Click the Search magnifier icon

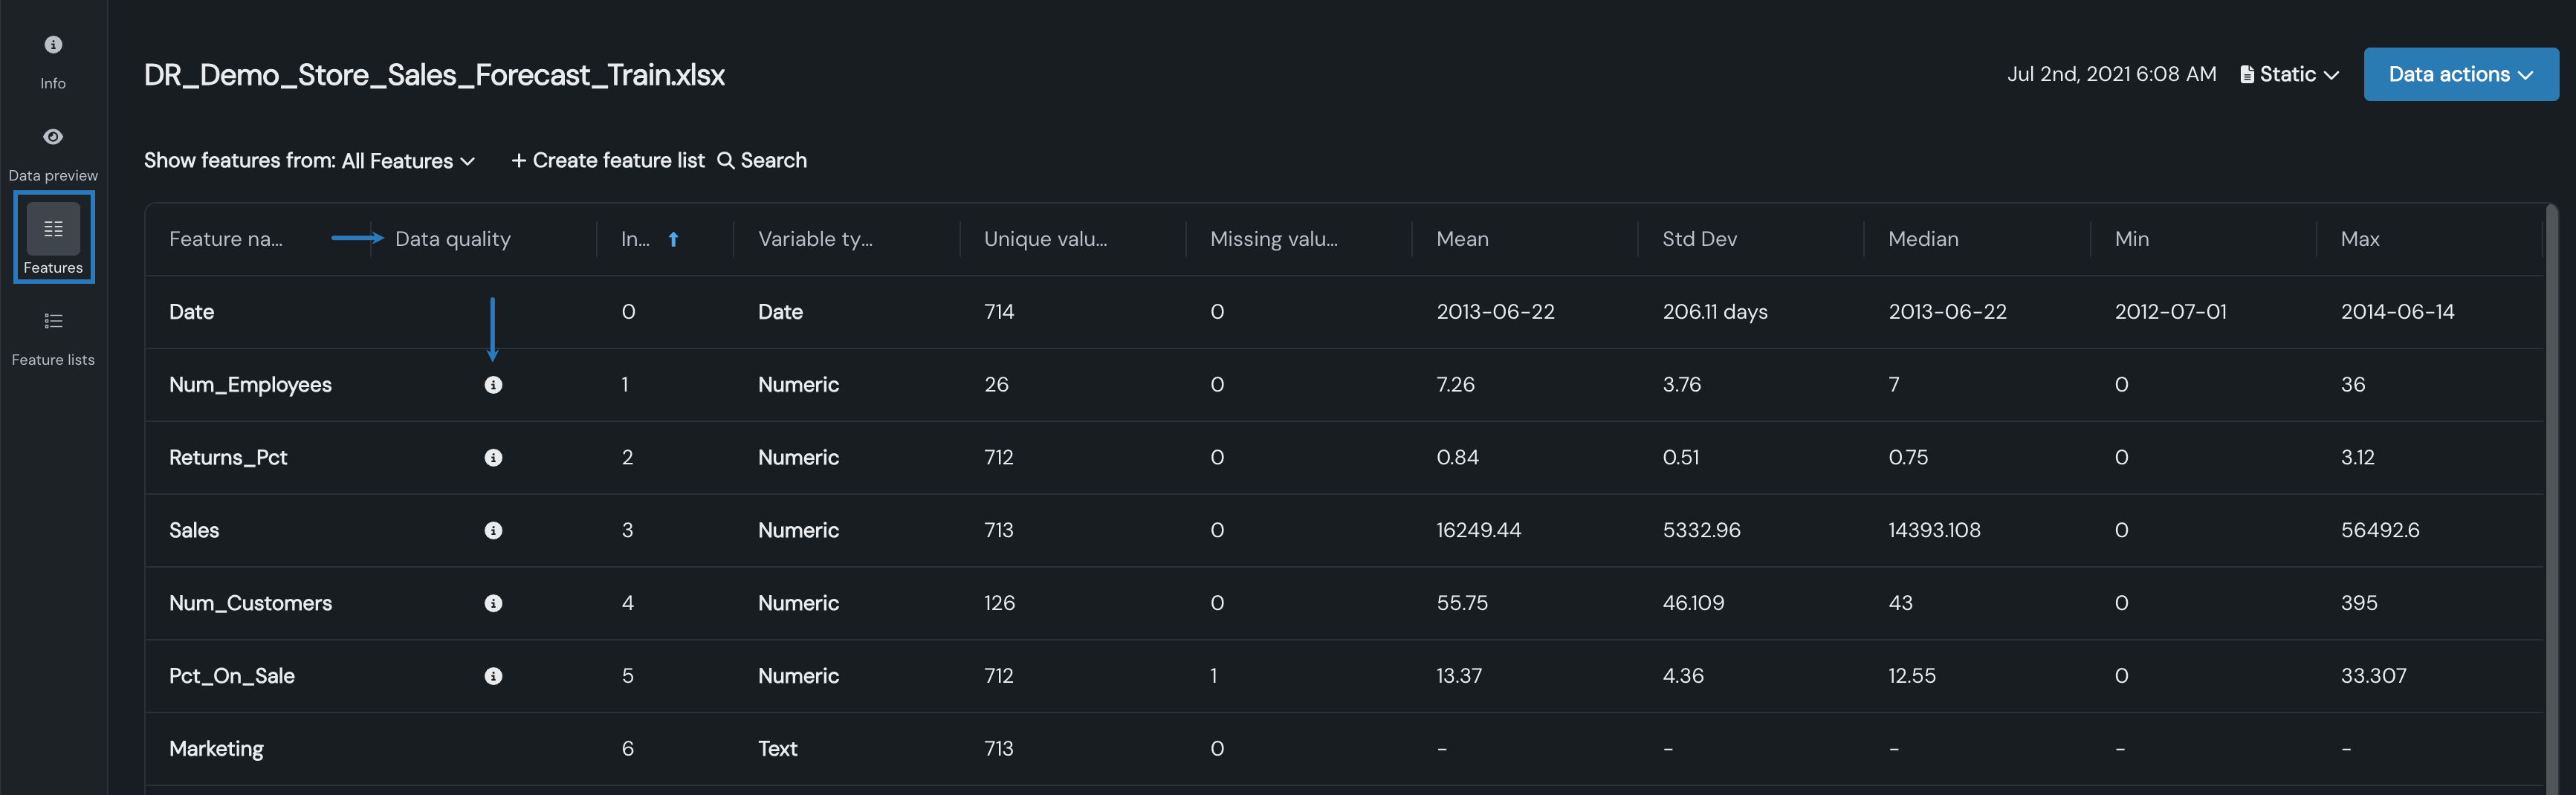point(726,161)
